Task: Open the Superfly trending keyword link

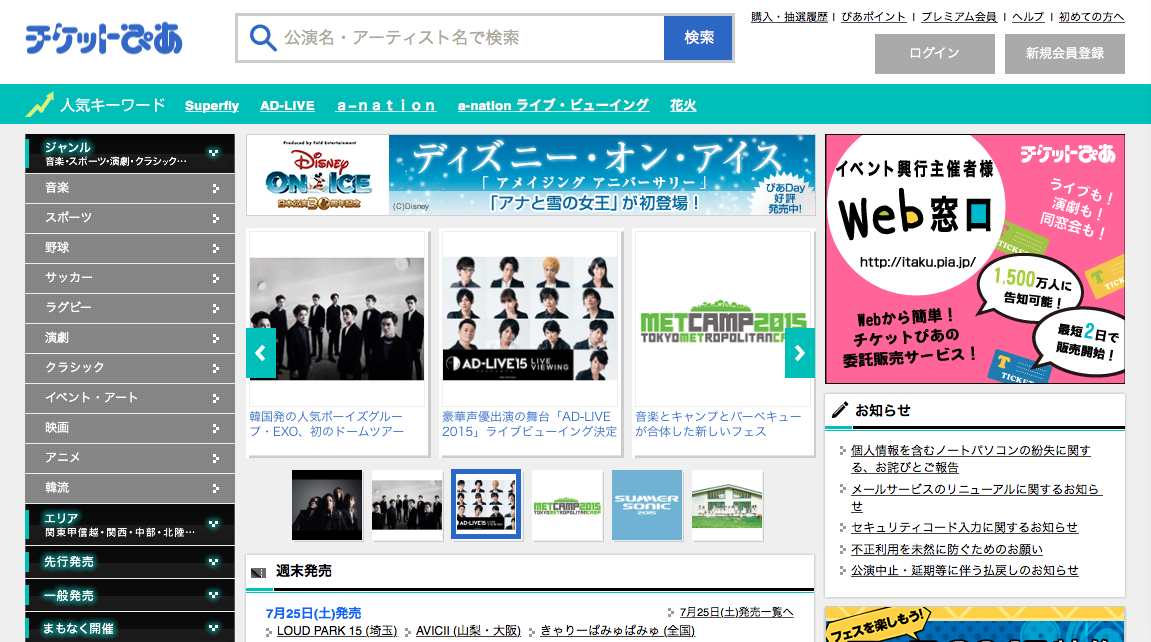Action: click(x=212, y=105)
